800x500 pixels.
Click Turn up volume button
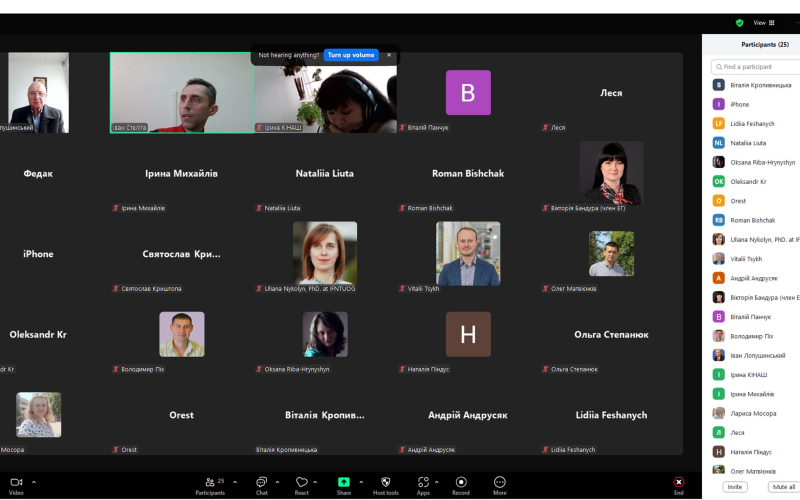351,55
